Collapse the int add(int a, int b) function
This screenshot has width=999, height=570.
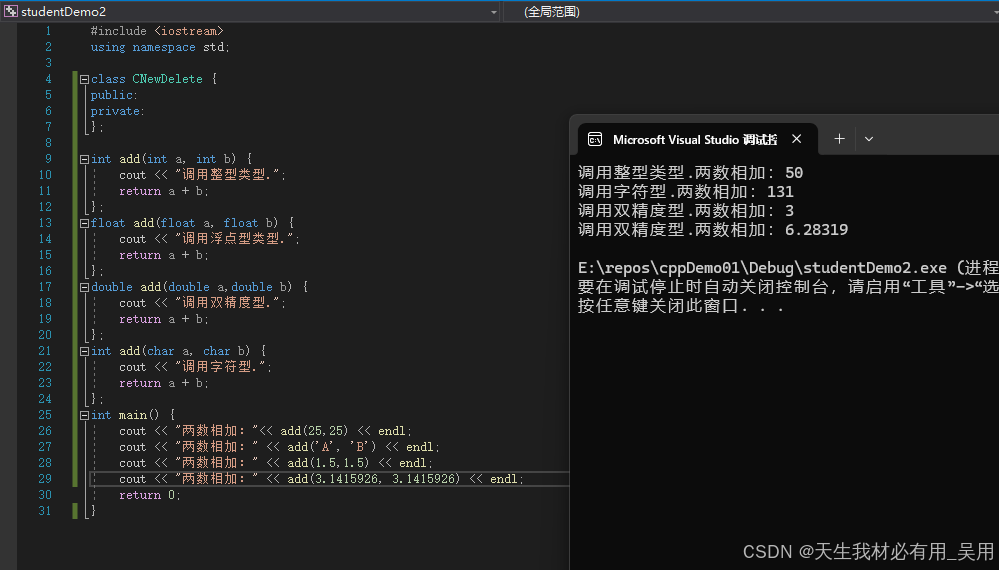84,160
